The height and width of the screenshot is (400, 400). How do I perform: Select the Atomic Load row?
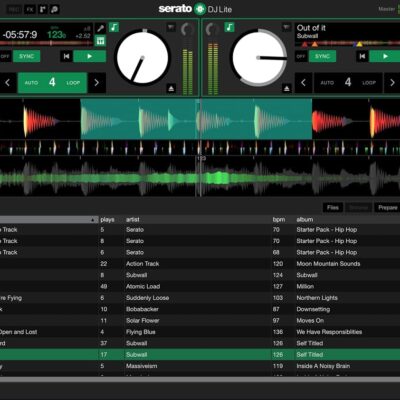[200, 286]
